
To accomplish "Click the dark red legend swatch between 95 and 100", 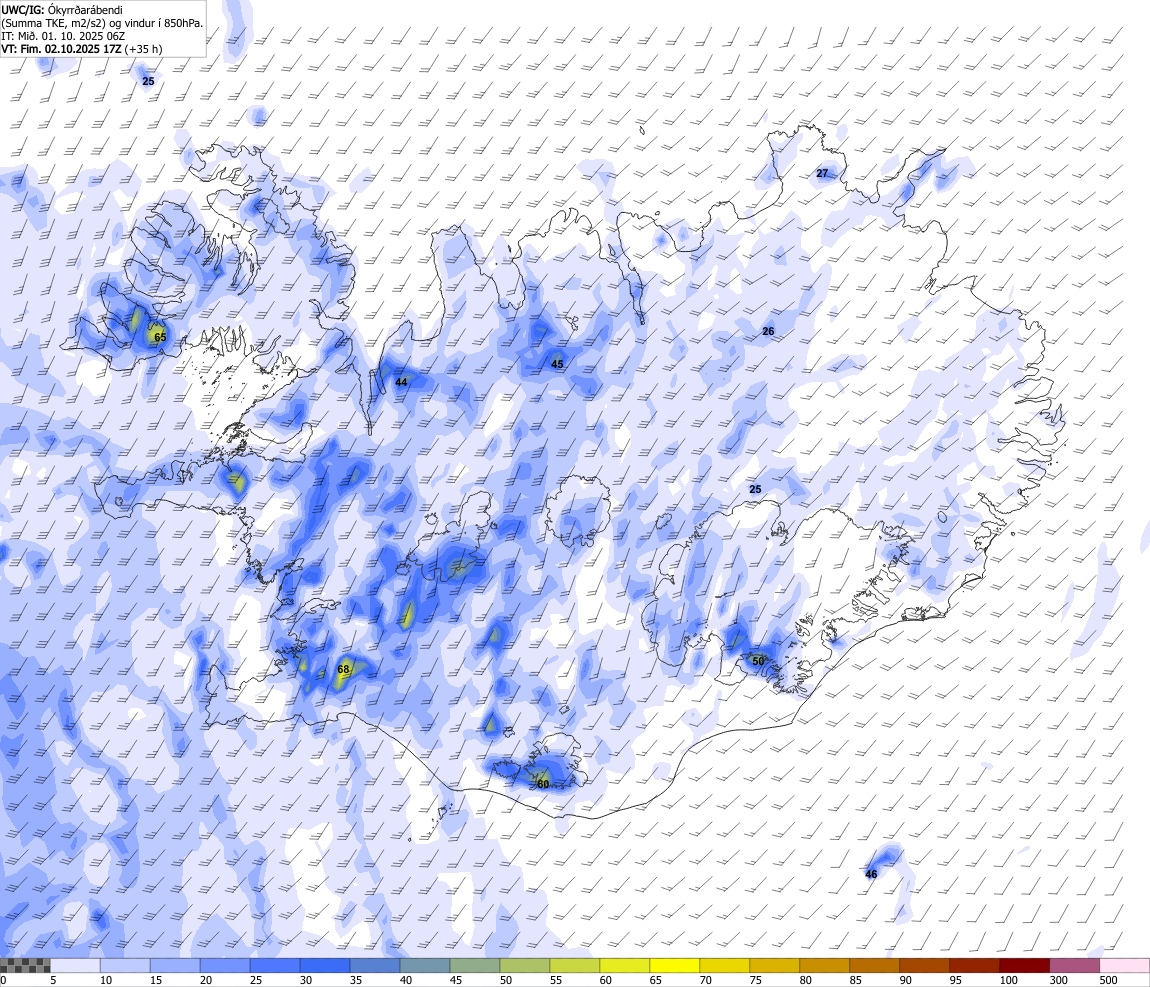I will pos(975,965).
